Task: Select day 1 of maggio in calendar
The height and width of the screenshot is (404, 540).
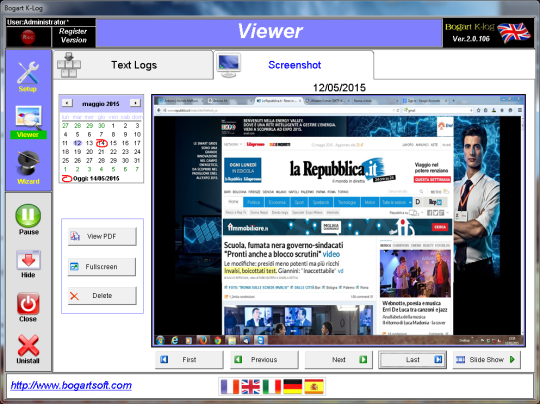Action: pos(113,126)
